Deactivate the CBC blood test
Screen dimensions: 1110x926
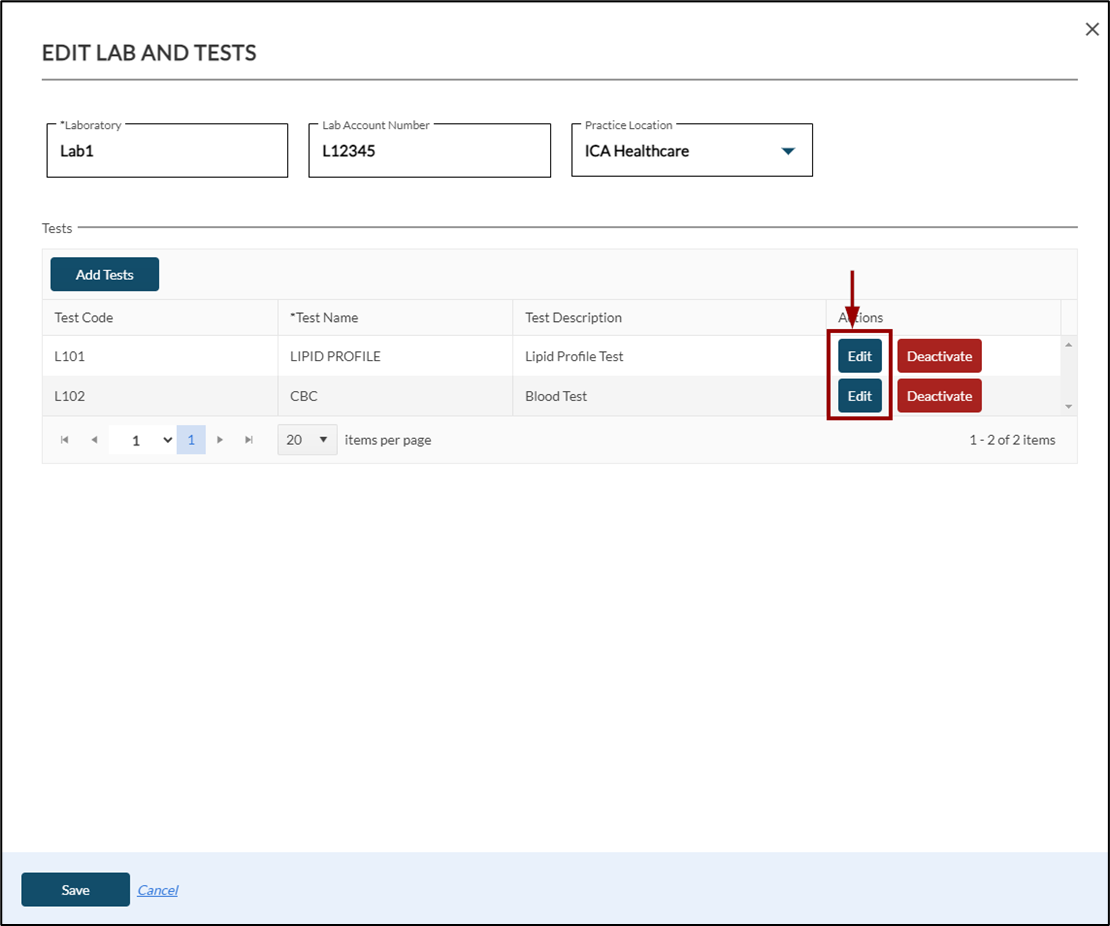click(939, 396)
